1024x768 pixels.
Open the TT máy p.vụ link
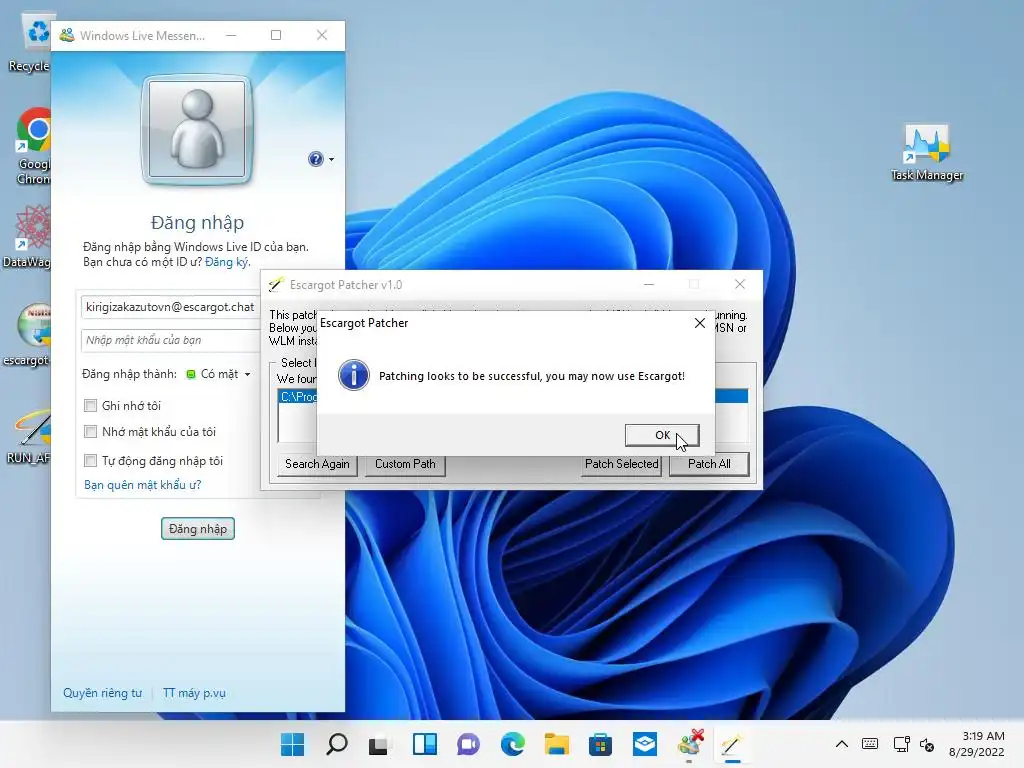(194, 693)
